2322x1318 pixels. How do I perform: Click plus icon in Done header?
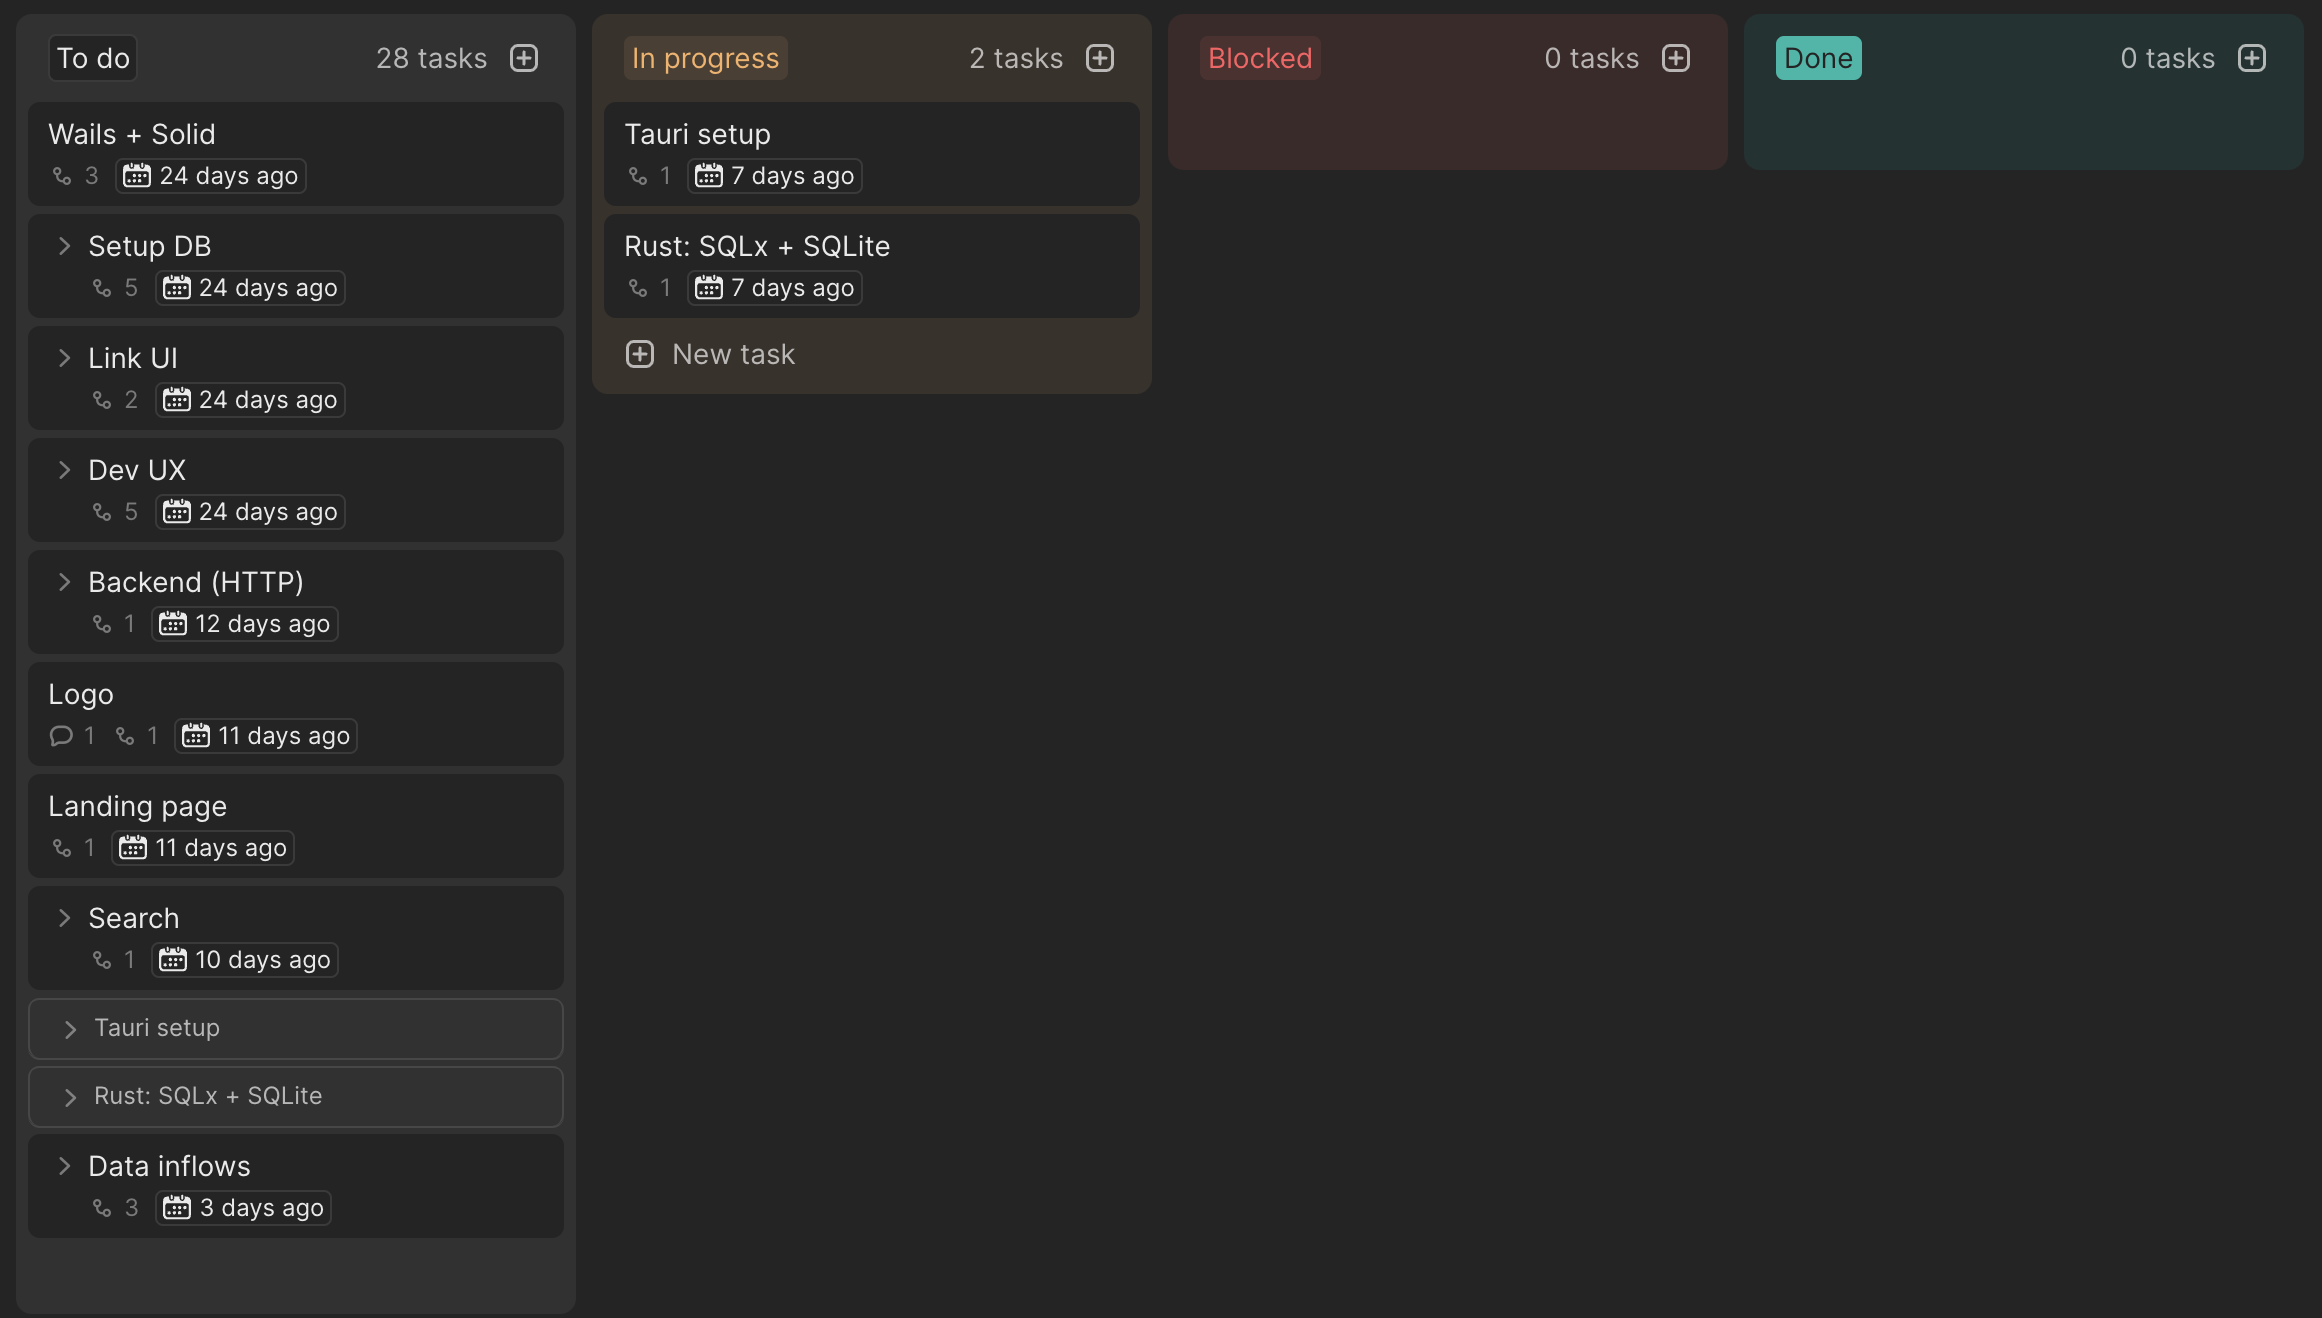click(2252, 58)
